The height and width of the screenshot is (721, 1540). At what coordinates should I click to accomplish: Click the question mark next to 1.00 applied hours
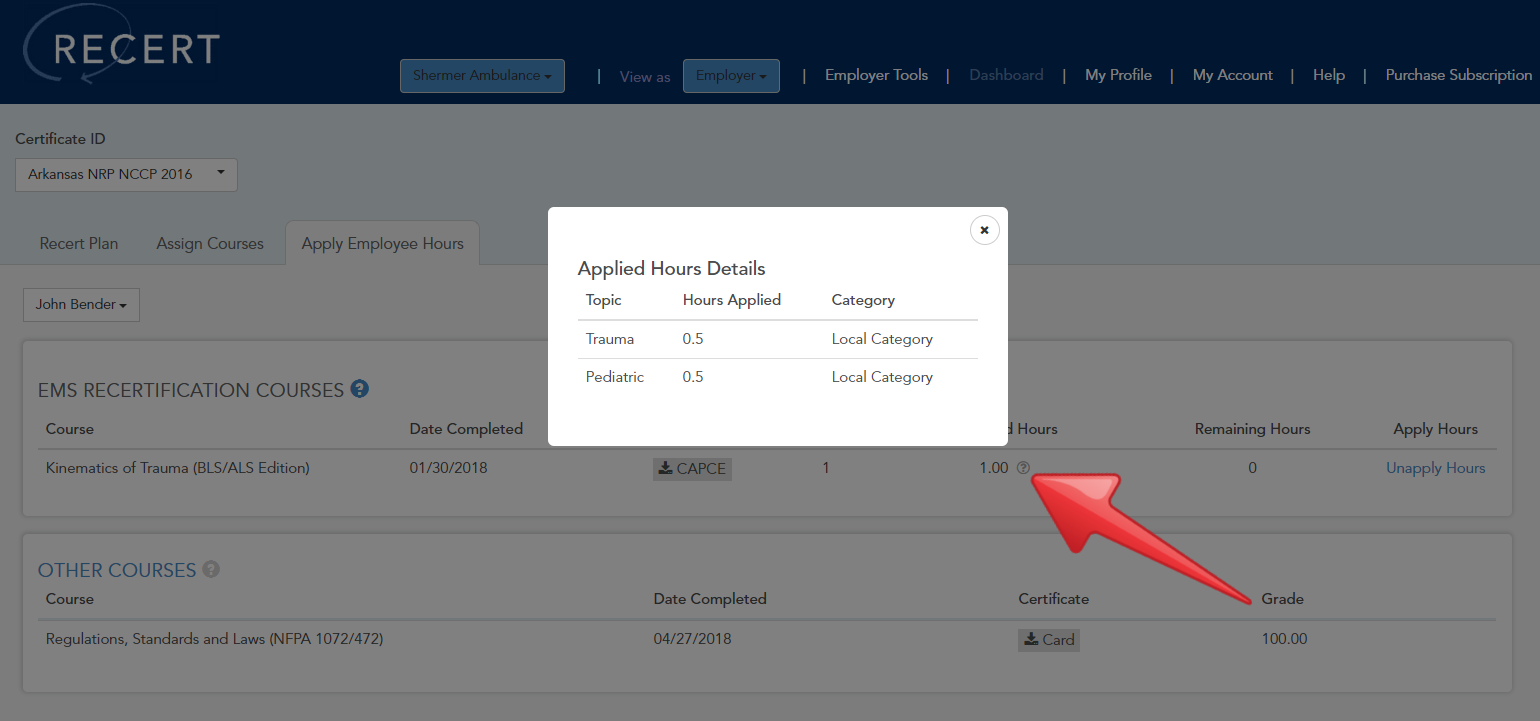(x=1022, y=466)
